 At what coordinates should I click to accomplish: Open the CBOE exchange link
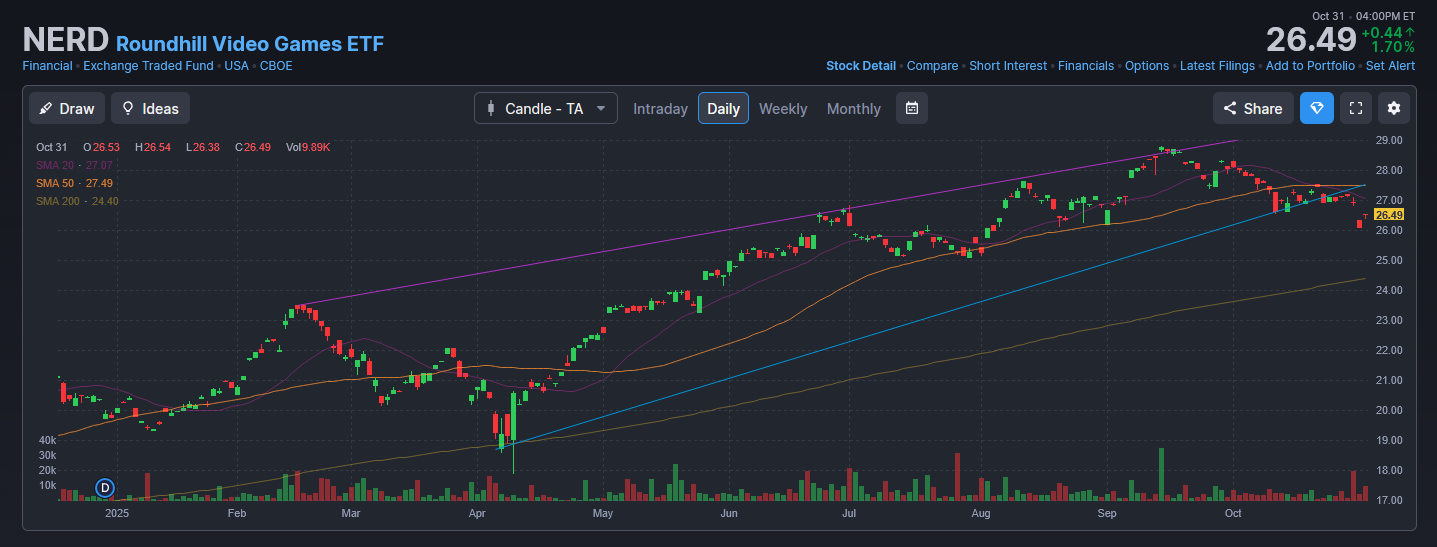pos(276,66)
